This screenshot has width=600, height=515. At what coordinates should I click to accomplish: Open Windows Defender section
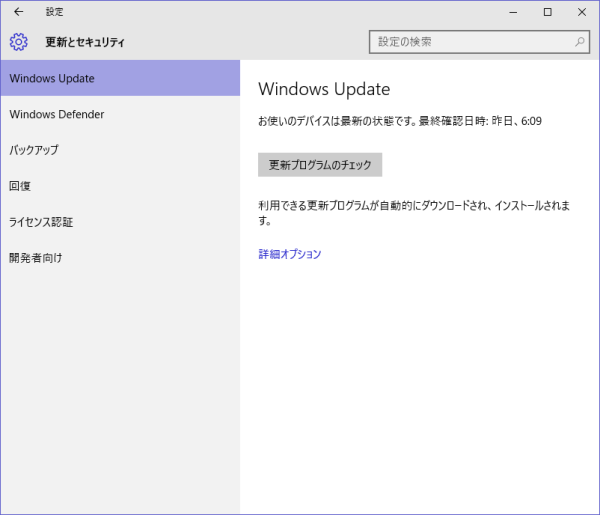point(120,114)
